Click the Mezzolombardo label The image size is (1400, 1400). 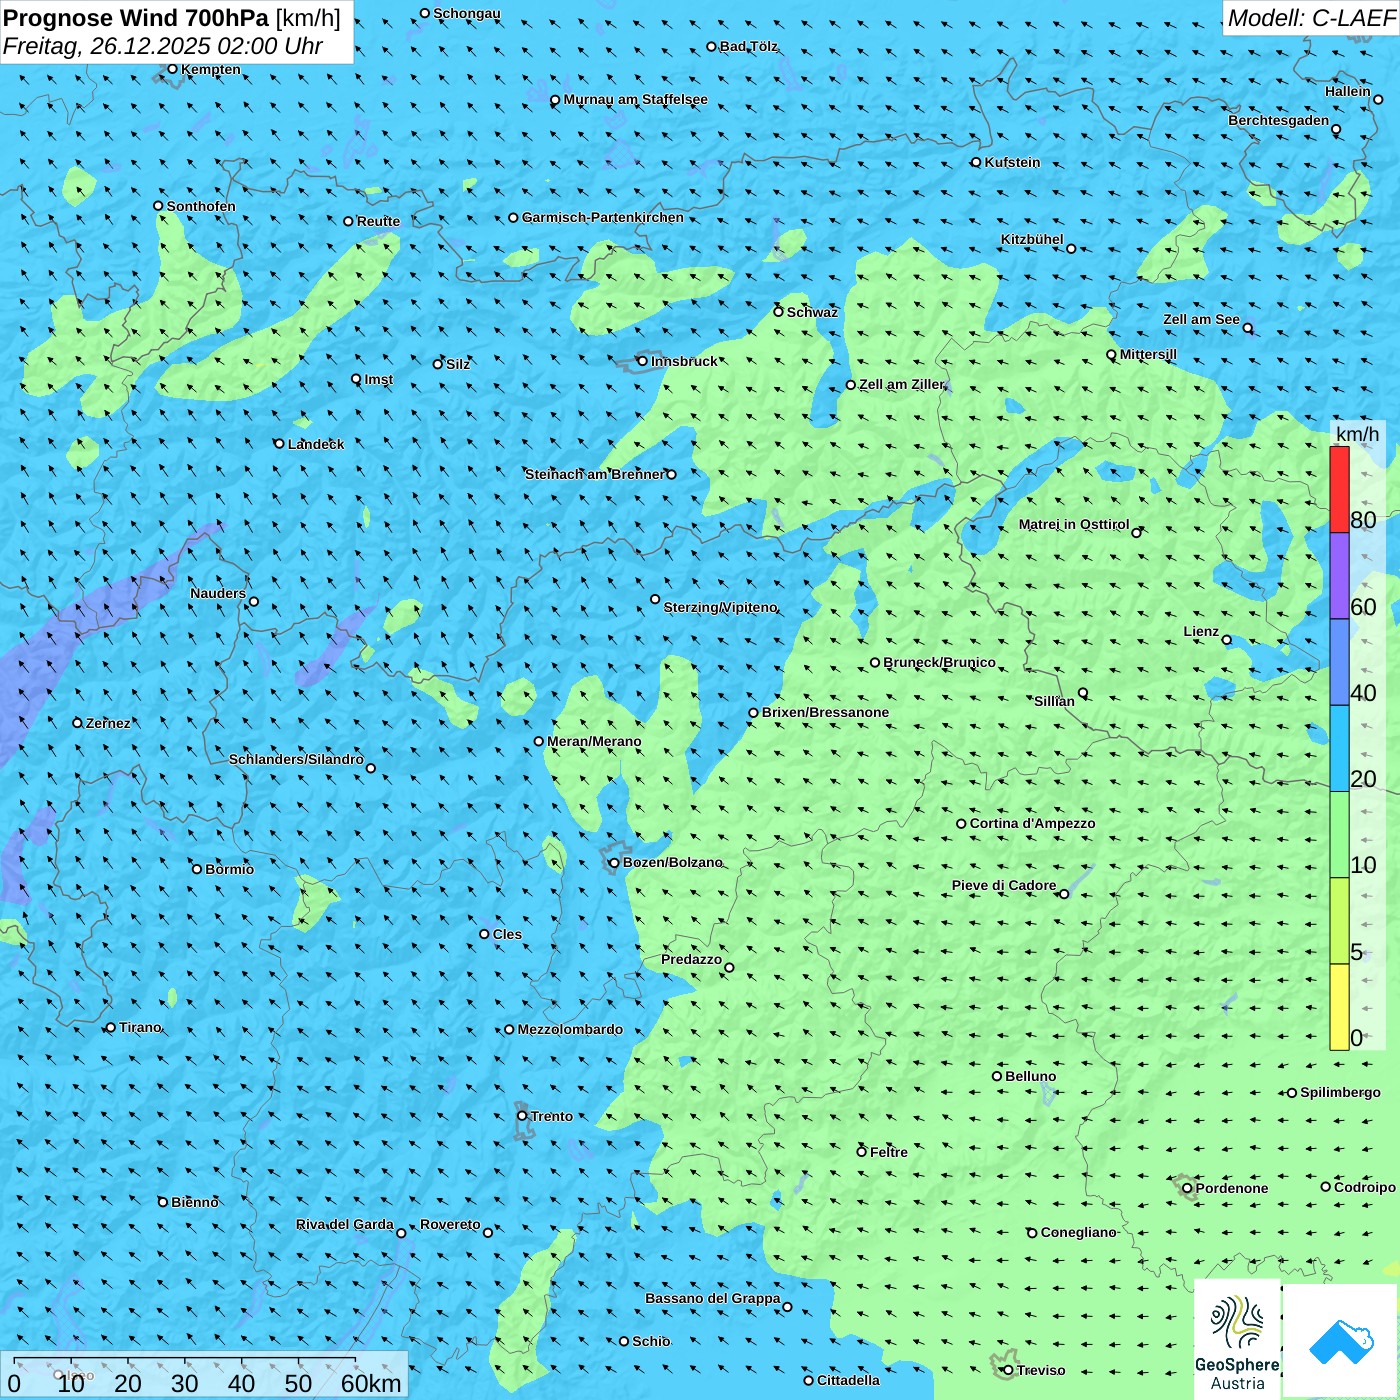(570, 1029)
